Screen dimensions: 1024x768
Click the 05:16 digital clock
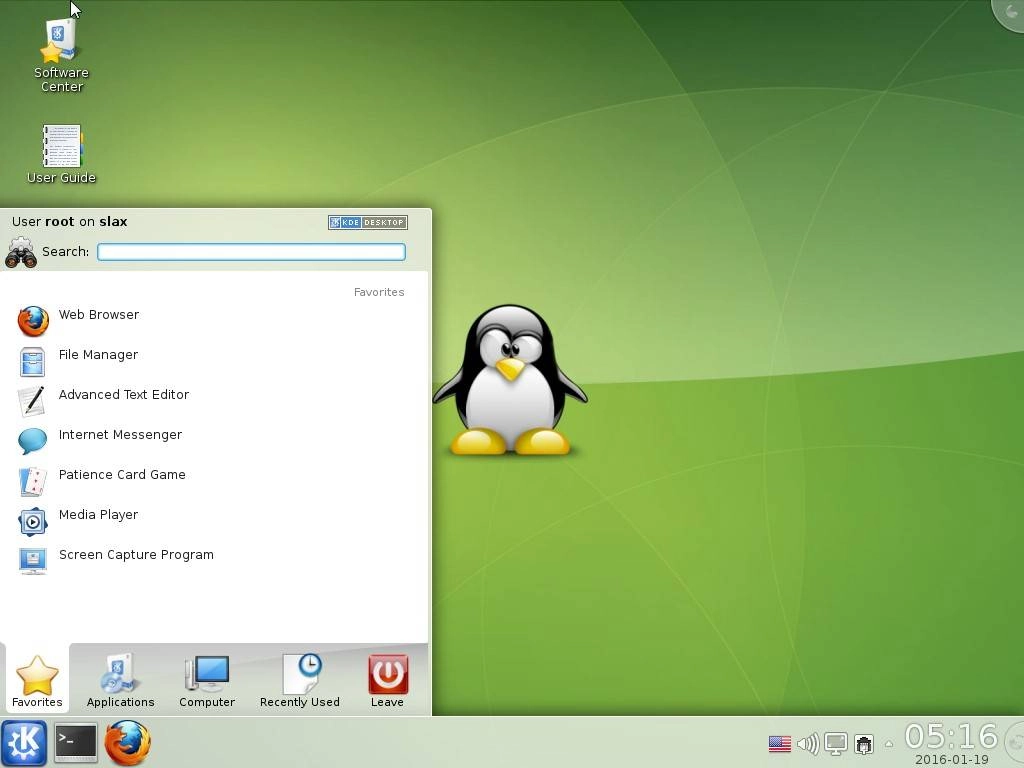click(952, 737)
